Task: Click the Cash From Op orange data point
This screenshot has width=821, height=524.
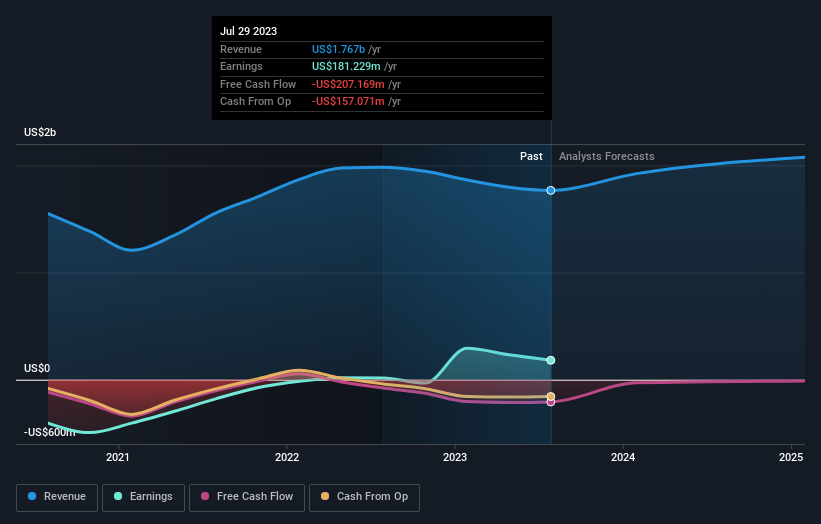Action: tap(551, 397)
